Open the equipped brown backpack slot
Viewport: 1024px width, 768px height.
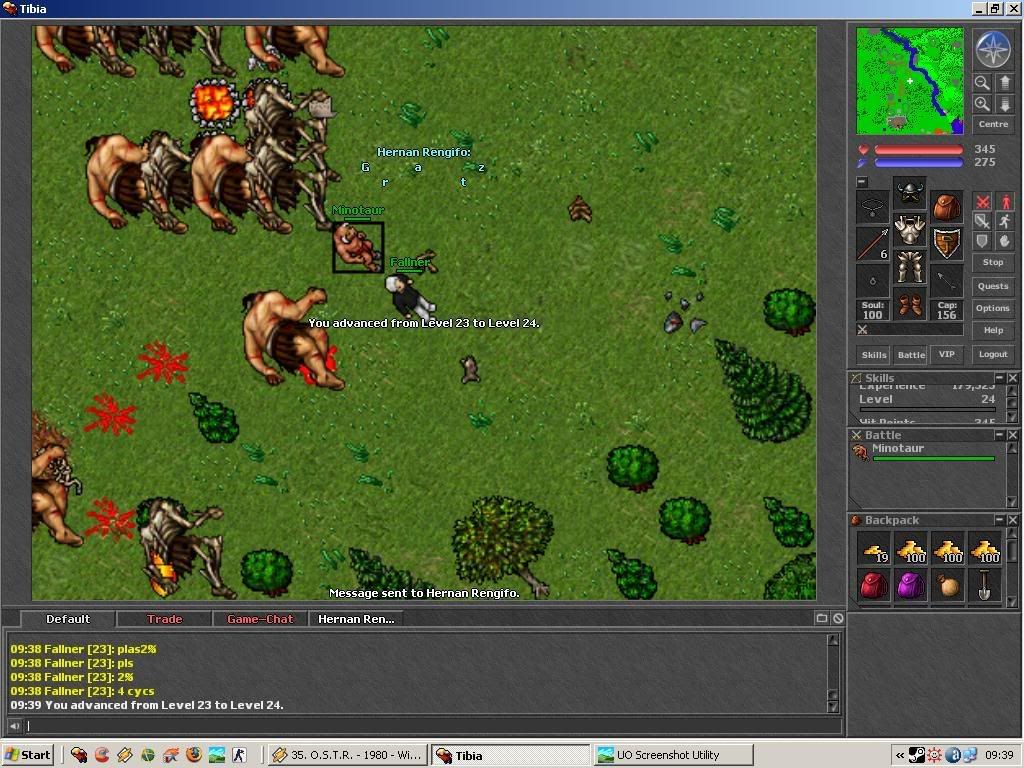(x=946, y=207)
